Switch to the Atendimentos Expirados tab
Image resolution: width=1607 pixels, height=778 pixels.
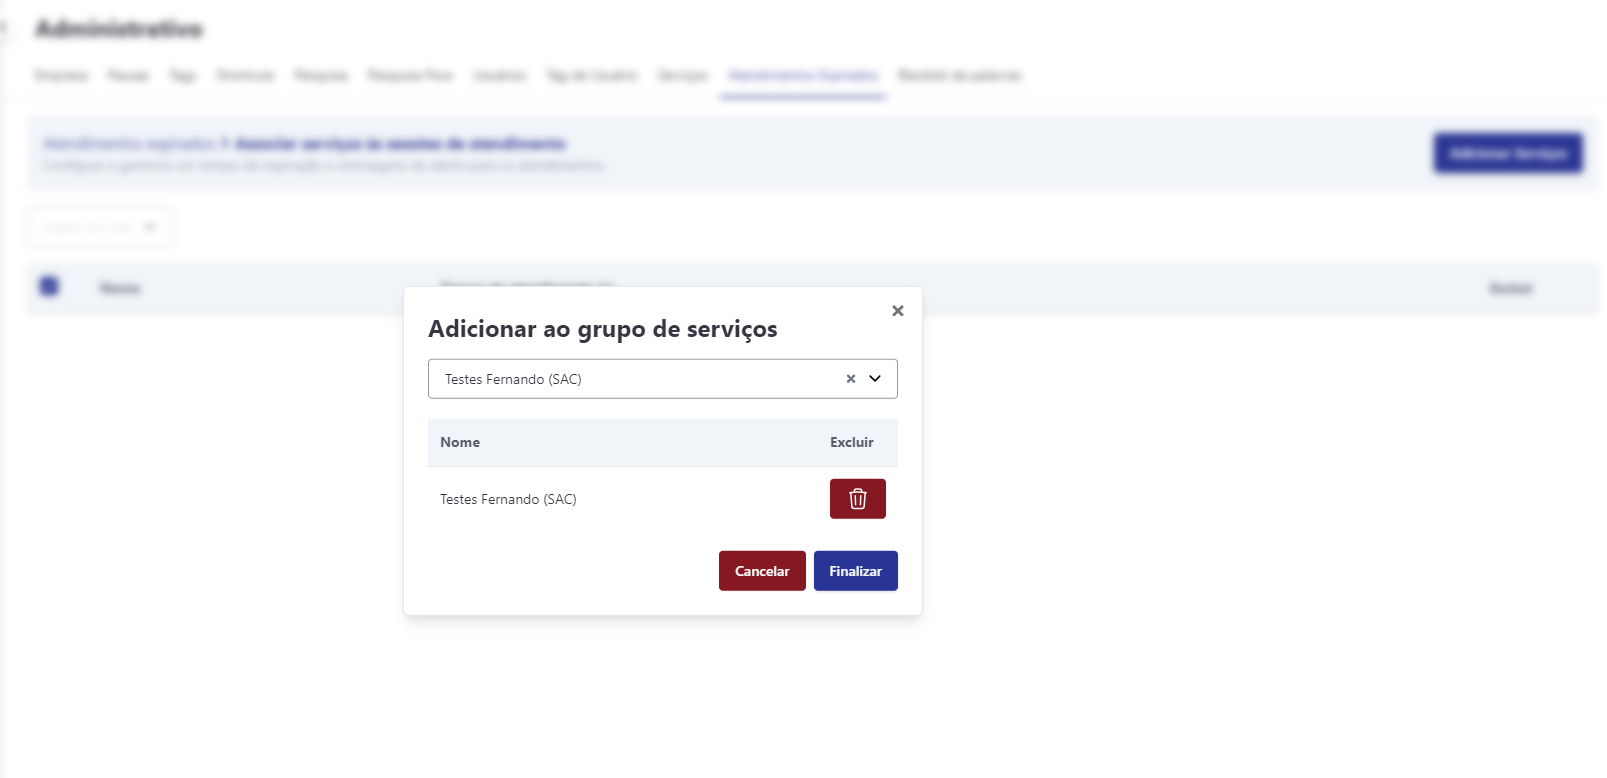tap(803, 76)
